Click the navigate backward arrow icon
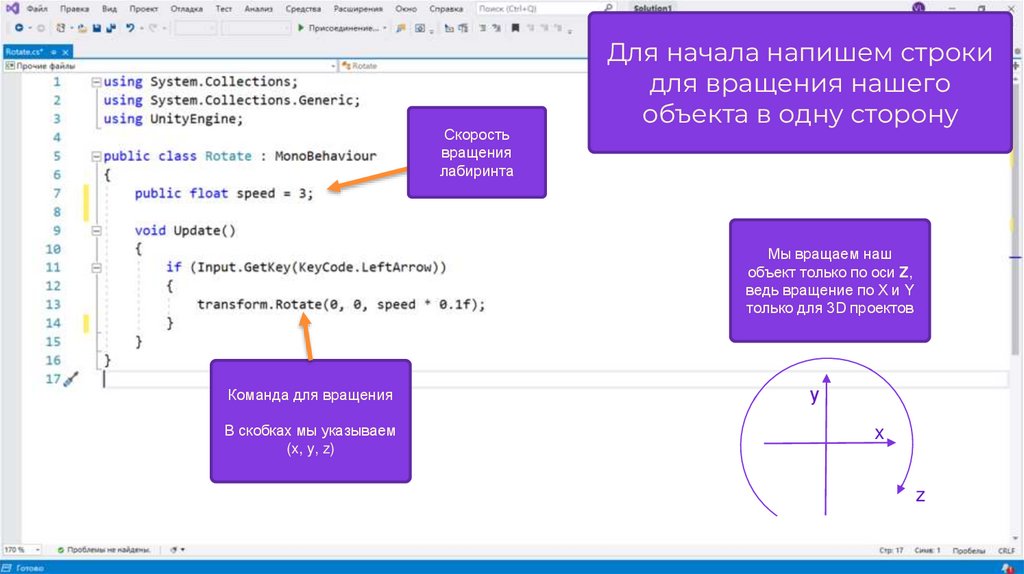 19,28
